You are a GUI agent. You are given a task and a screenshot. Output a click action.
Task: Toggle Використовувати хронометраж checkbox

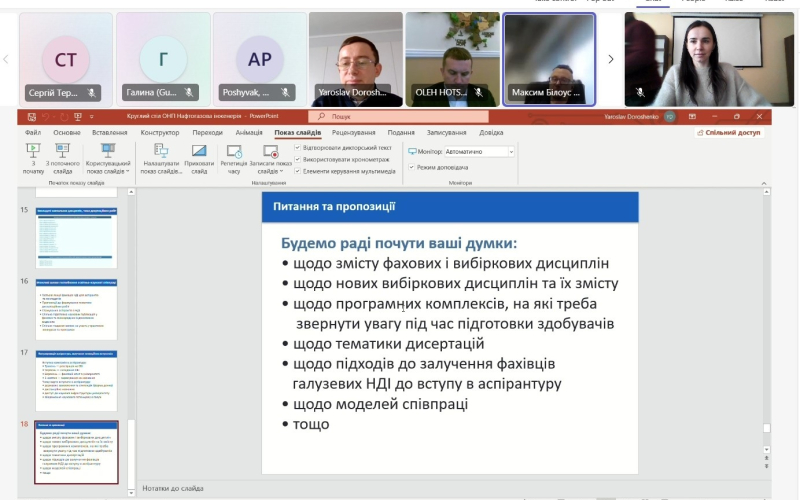(x=297, y=159)
